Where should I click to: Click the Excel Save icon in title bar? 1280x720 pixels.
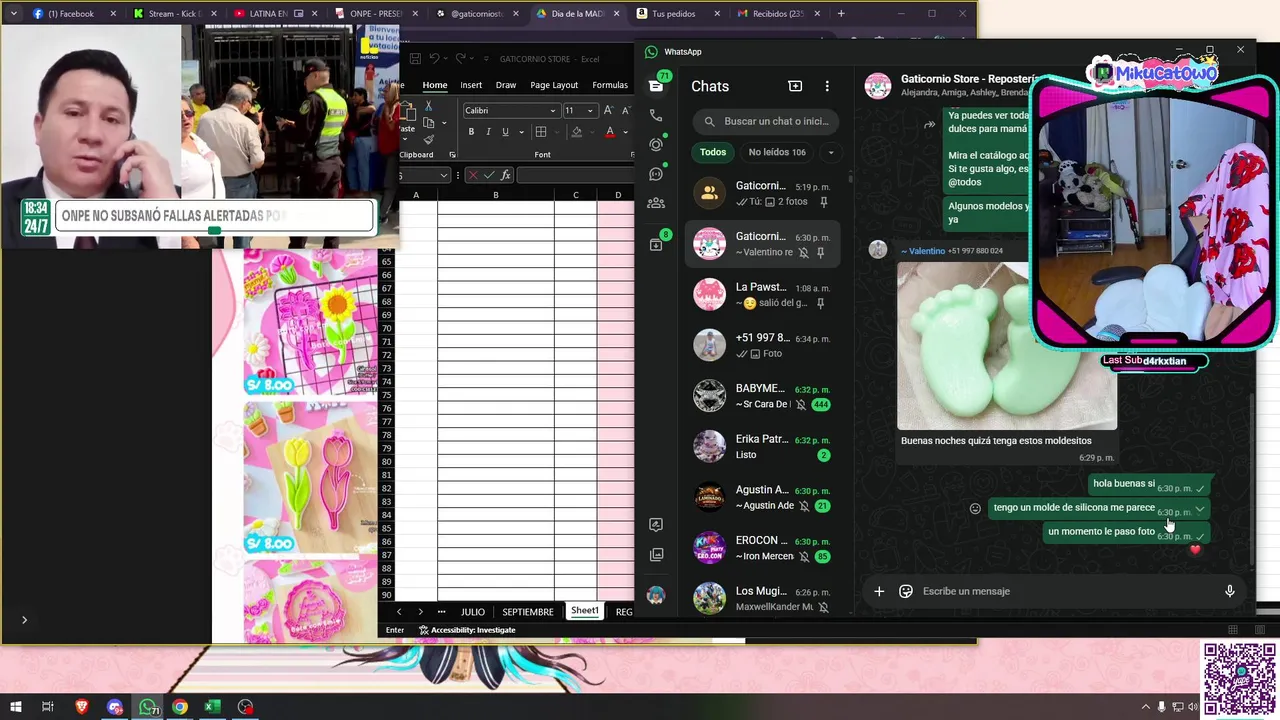coord(414,59)
